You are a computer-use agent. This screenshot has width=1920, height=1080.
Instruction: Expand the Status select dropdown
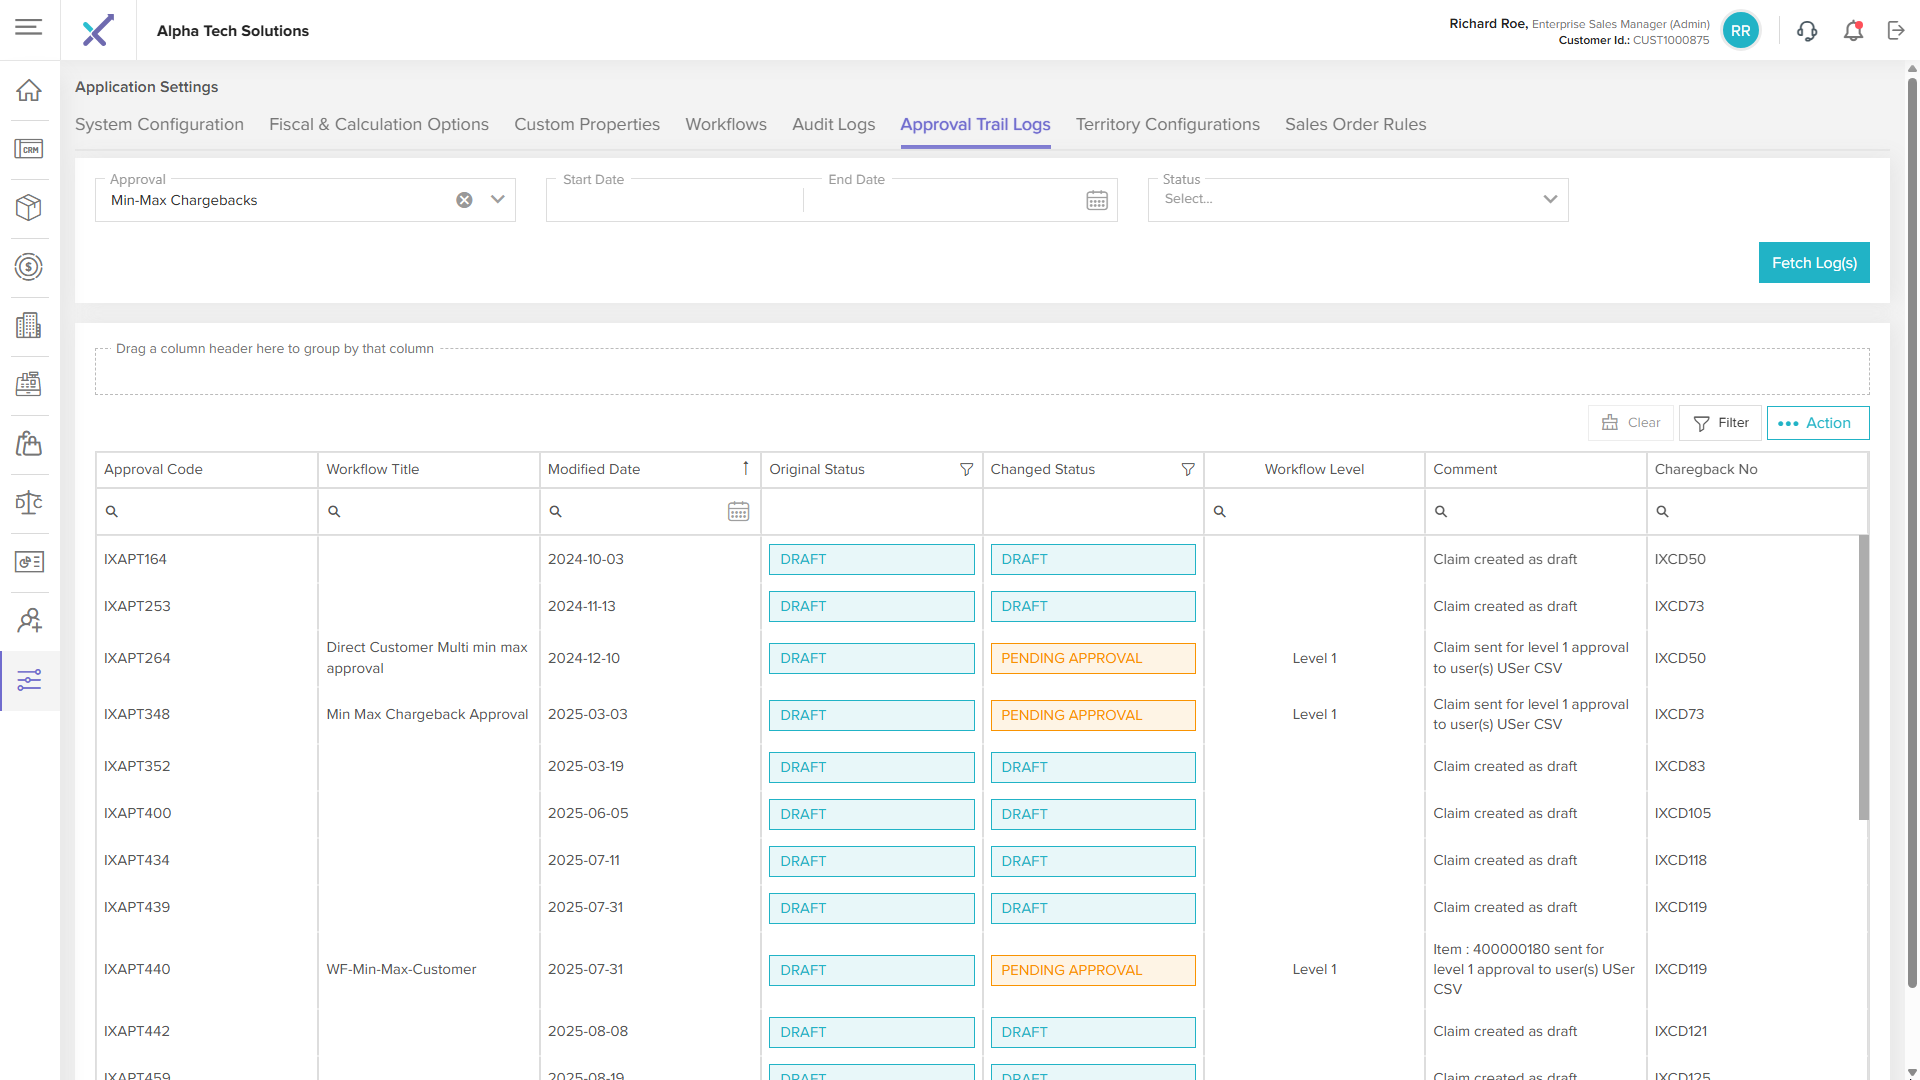[x=1550, y=200]
